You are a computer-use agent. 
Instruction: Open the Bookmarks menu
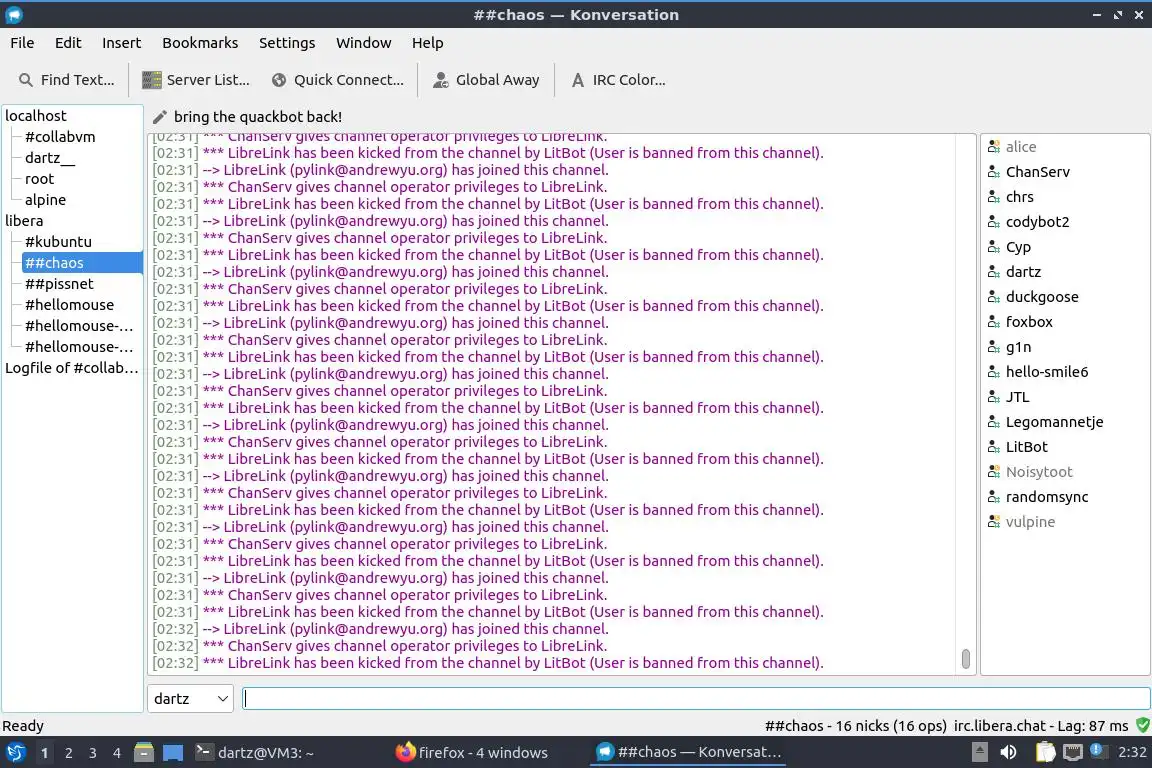pos(200,43)
